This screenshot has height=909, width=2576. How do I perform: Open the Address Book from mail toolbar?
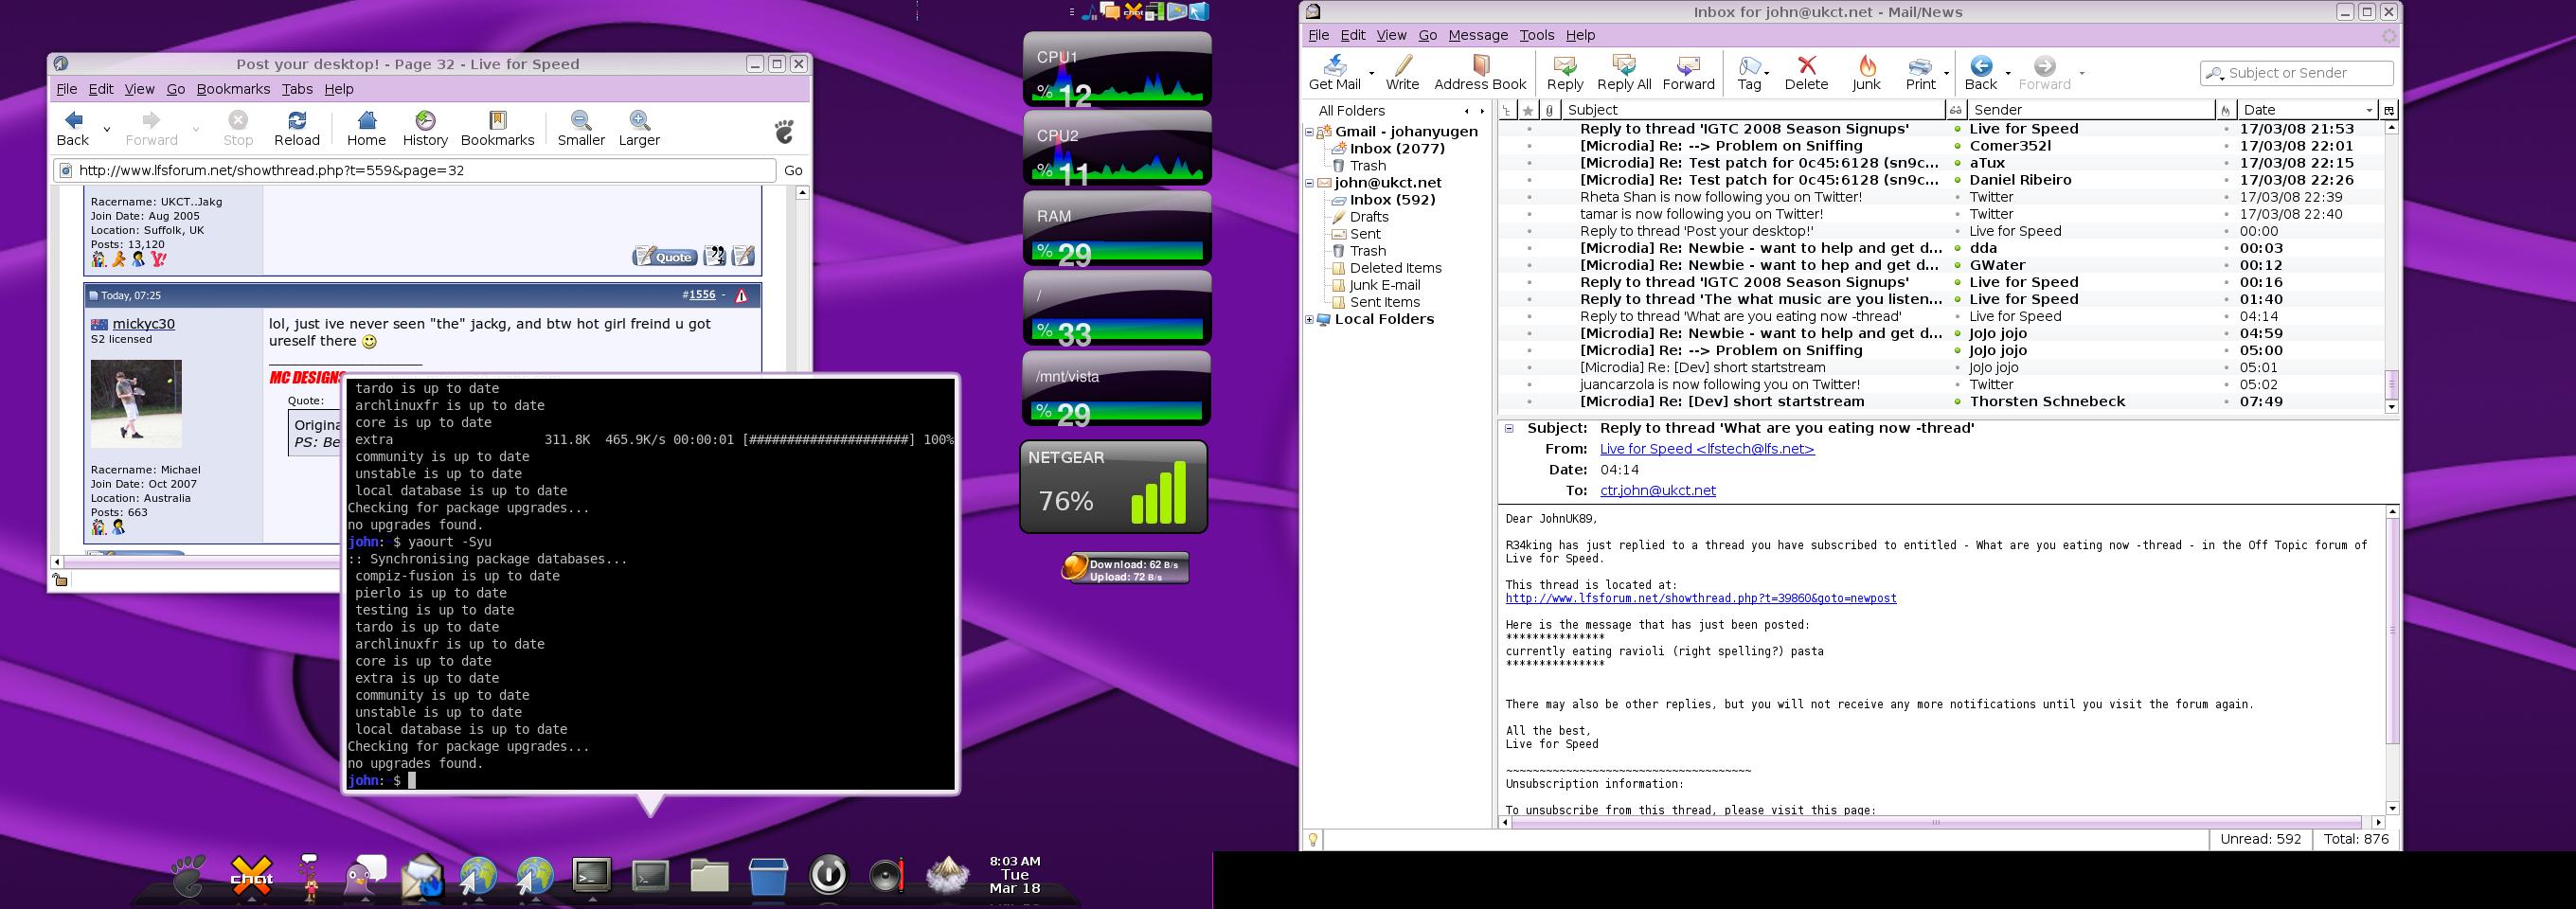(x=1480, y=73)
